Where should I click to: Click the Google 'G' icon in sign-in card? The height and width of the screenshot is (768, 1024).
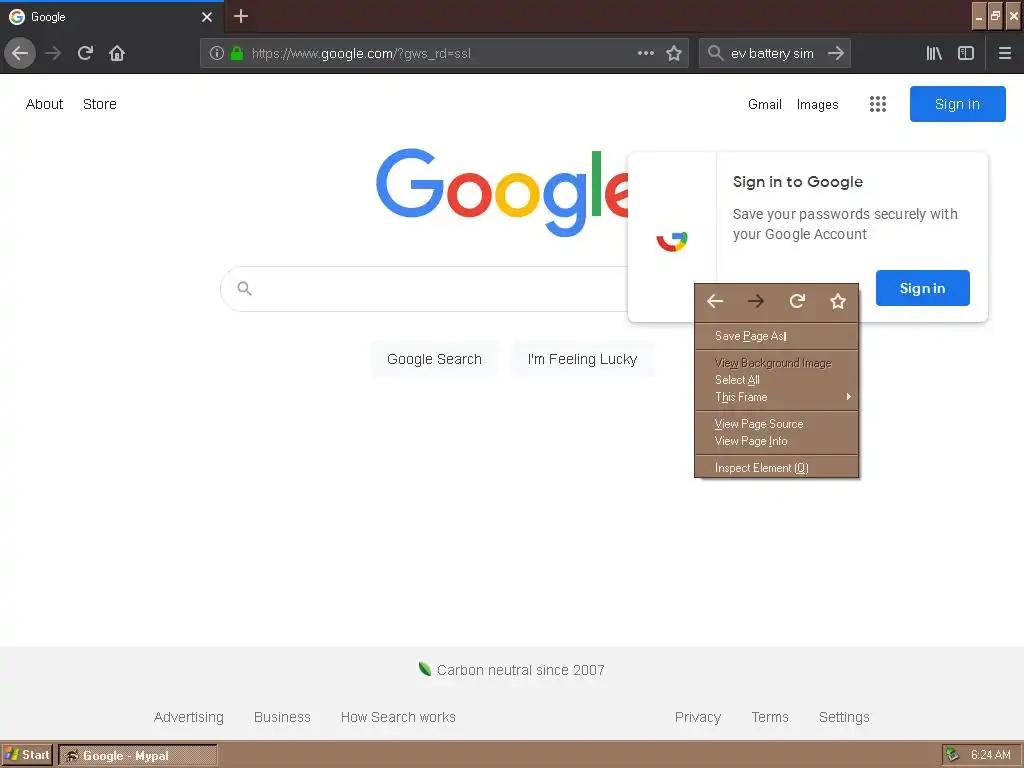click(x=672, y=240)
